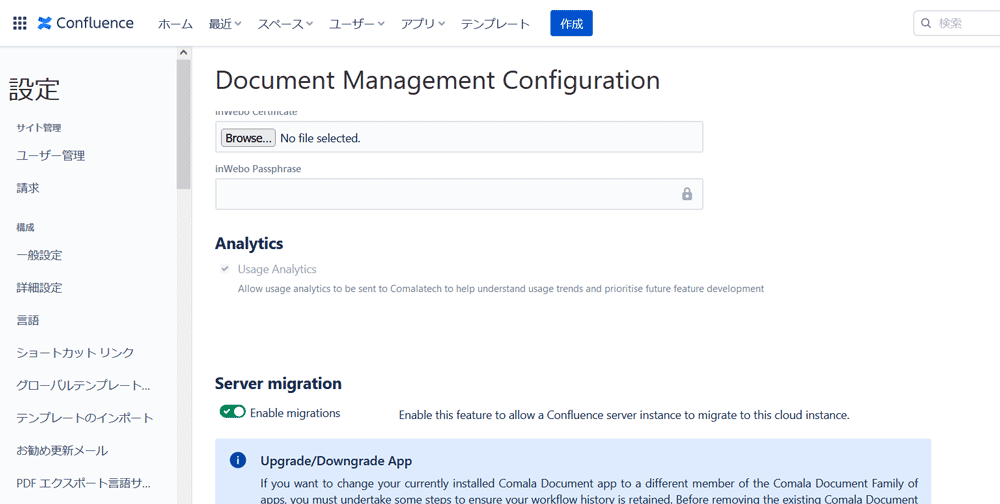Click the search magnifier icon
Viewport: 1000px width, 504px height.
926,24
